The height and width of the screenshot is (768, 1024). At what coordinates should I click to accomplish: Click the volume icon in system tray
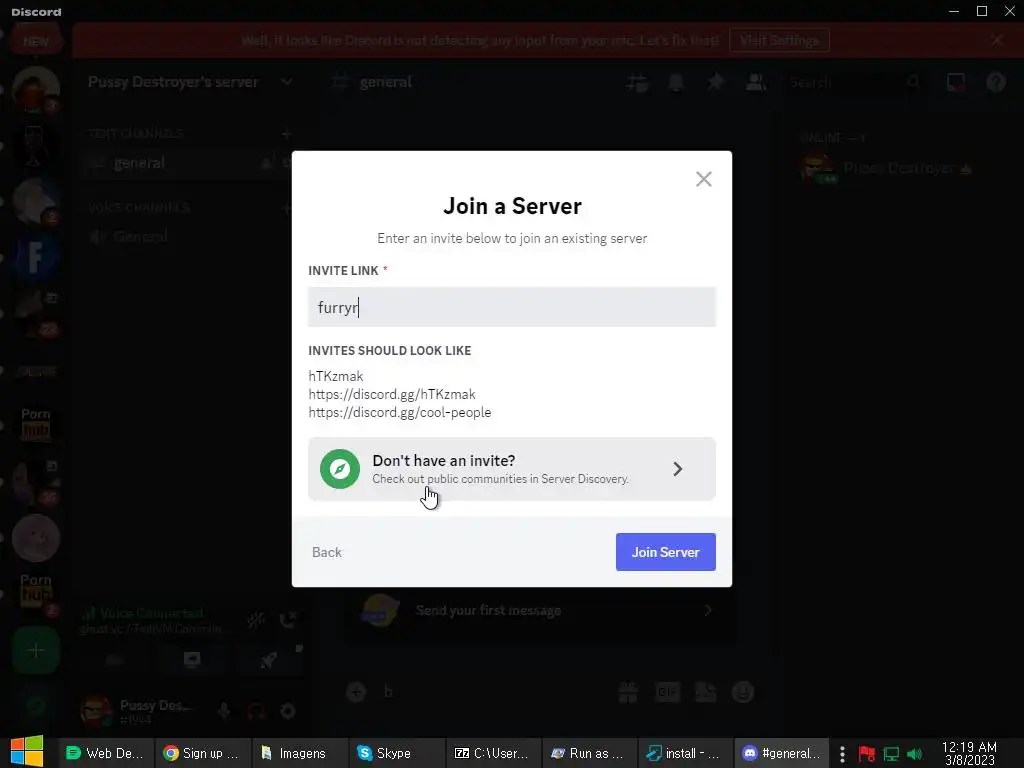914,754
